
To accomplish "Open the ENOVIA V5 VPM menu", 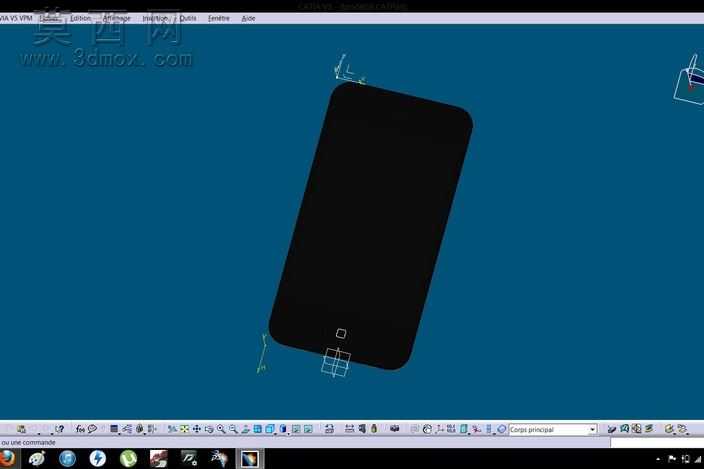I will (x=16, y=18).
